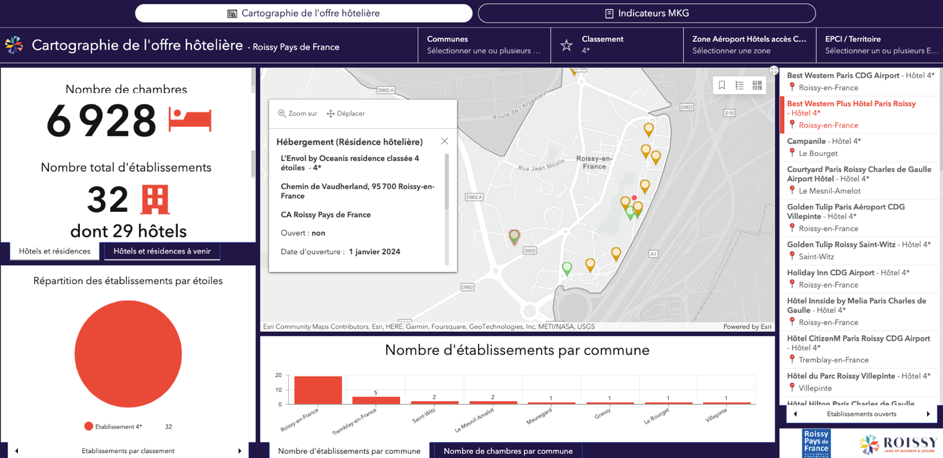Viewport: 943px width, 458px height.
Task: Click the red pie chart
Action: coord(128,353)
